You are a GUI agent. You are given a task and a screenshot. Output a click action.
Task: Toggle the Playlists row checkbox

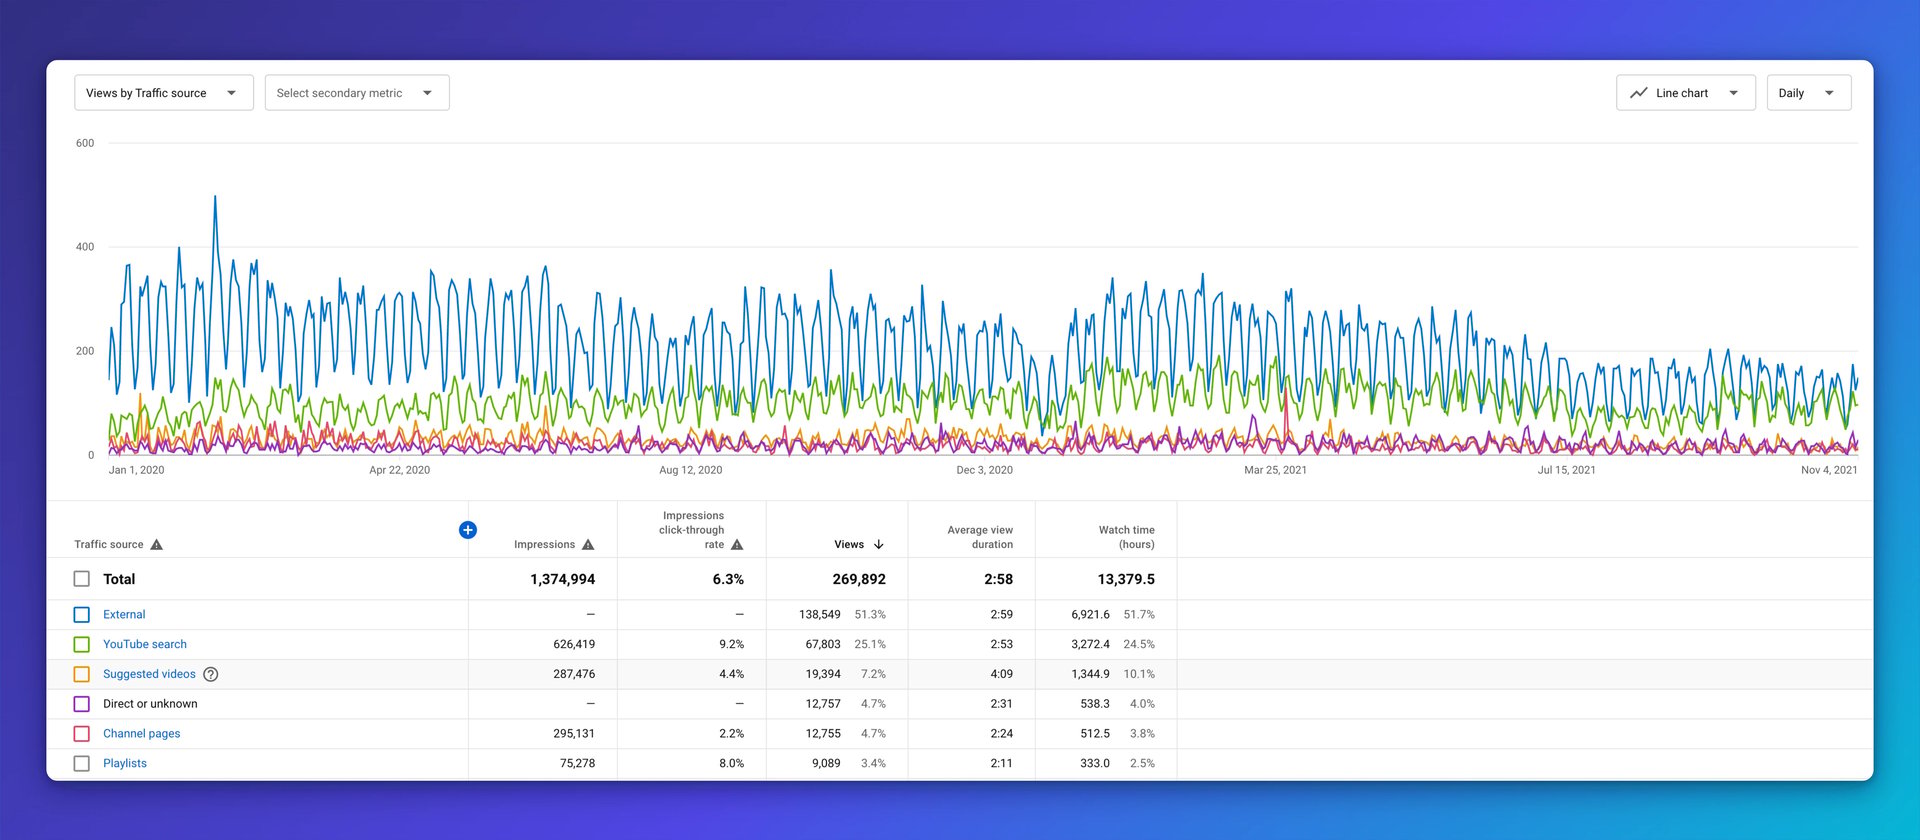click(x=82, y=764)
